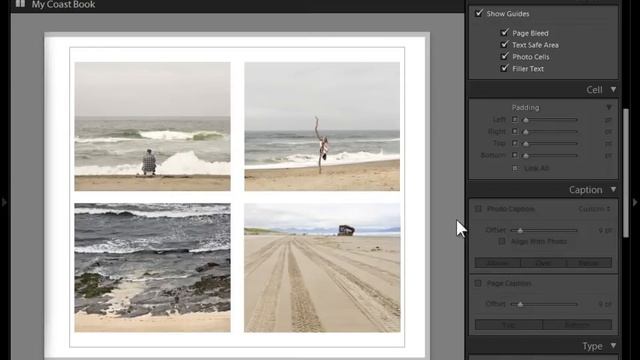Disable the Page Bleed guide
Image resolution: width=640 pixels, height=360 pixels.
point(505,32)
